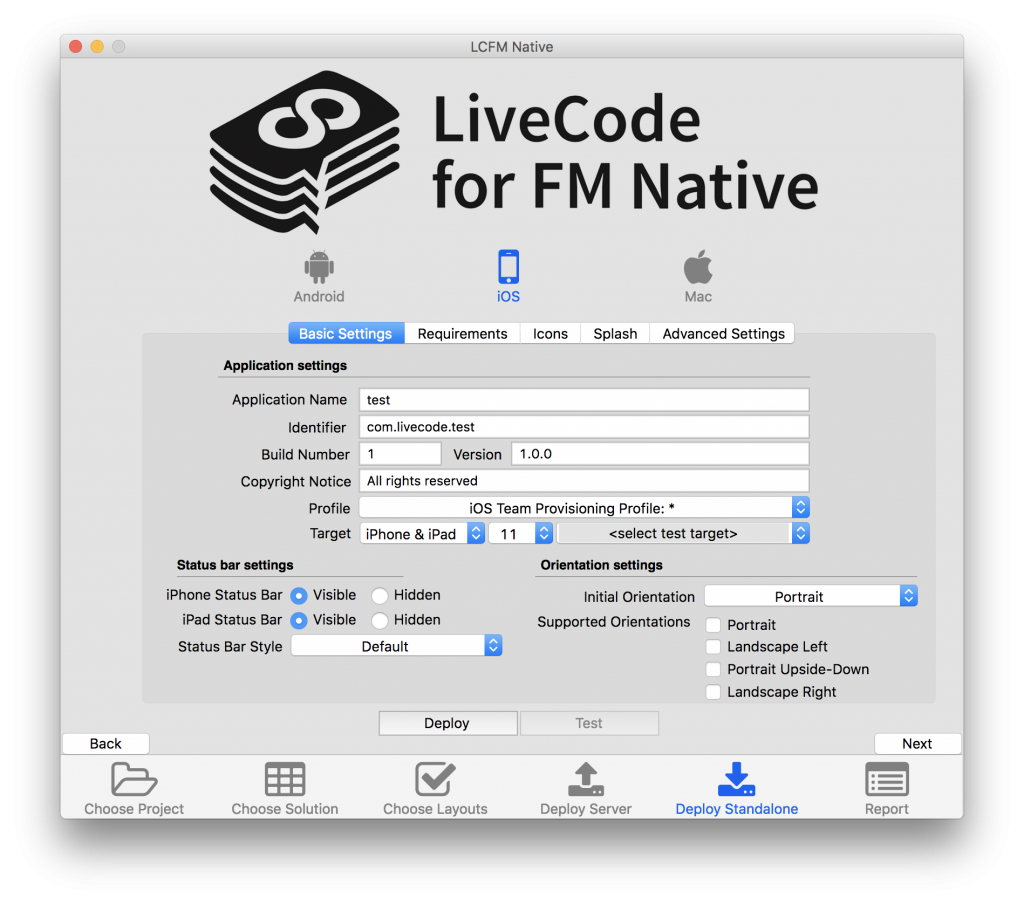Select the Android platform icon

319,266
